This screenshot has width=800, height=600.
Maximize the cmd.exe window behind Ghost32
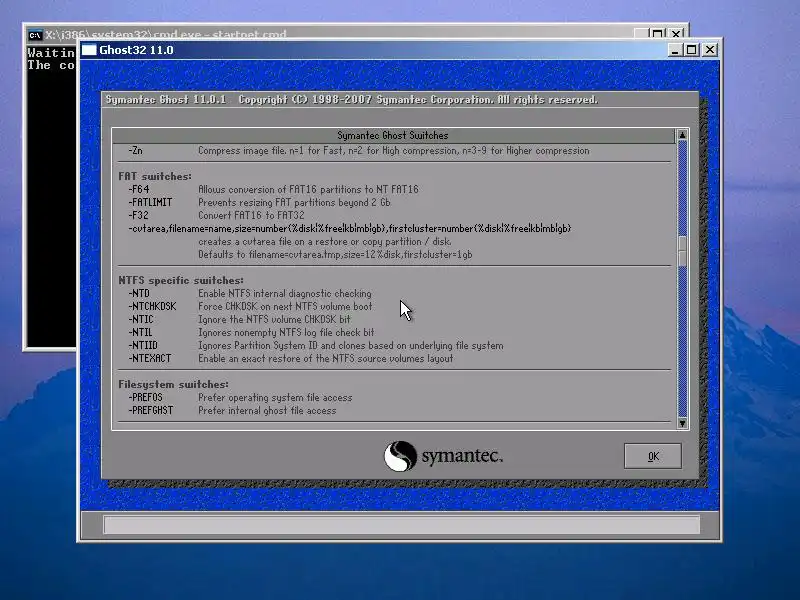(658, 34)
